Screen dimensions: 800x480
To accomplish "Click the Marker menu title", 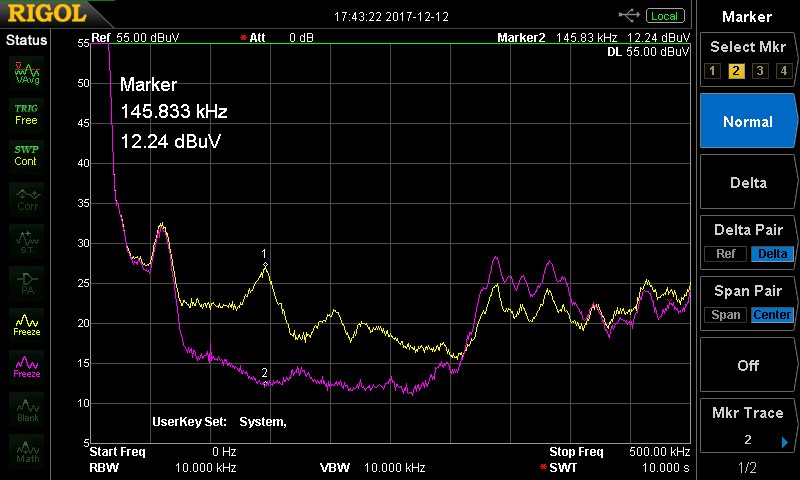I will tap(746, 17).
